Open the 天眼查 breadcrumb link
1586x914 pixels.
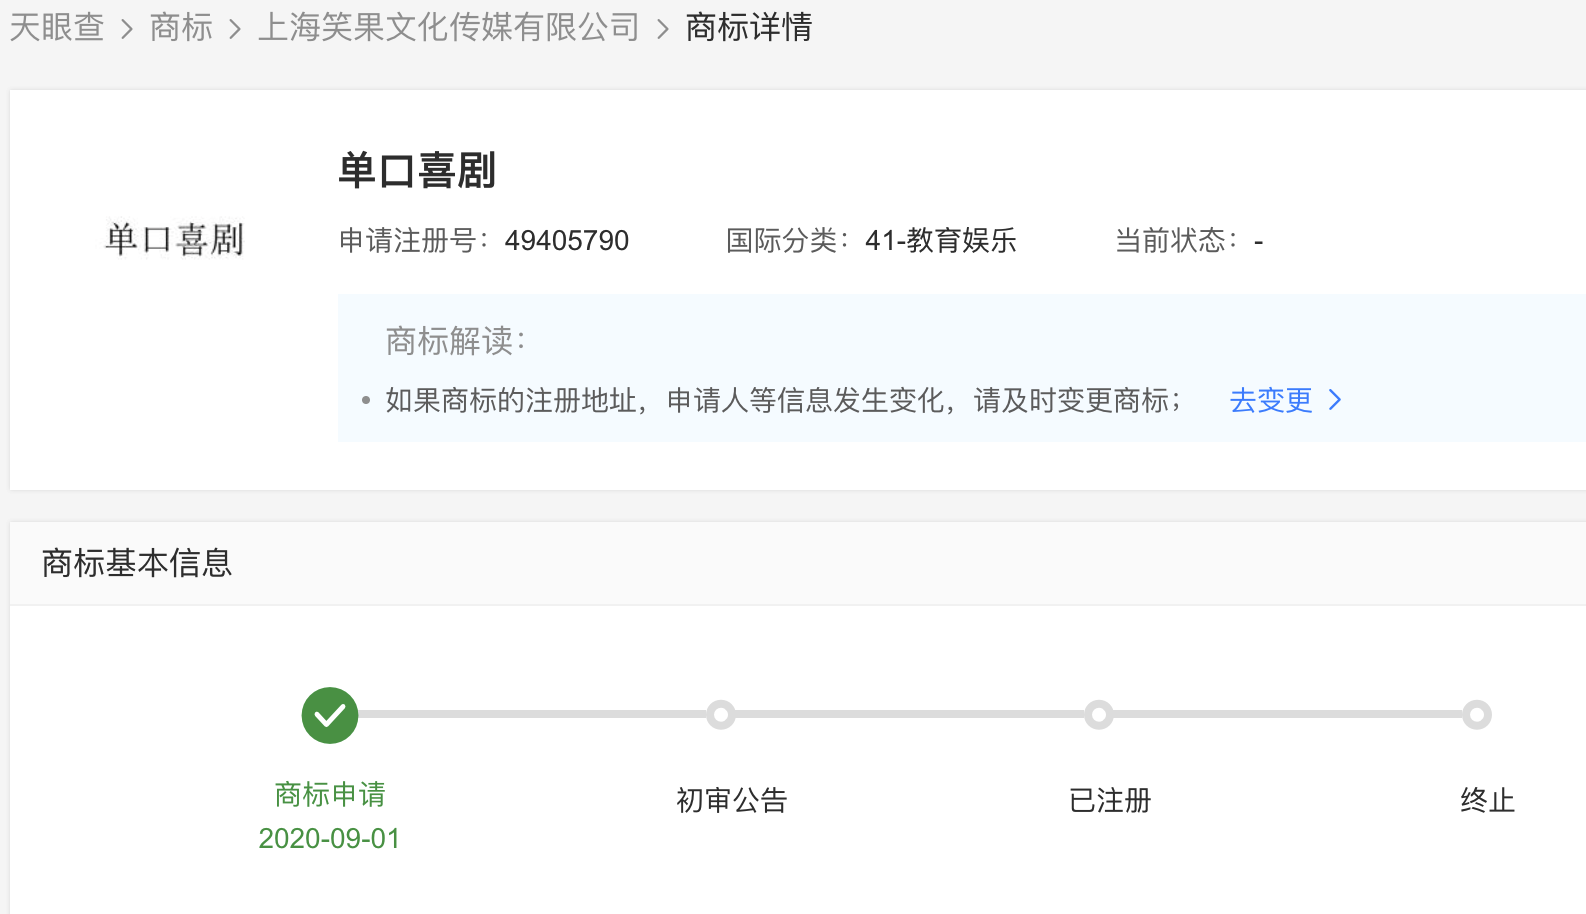click(x=57, y=27)
